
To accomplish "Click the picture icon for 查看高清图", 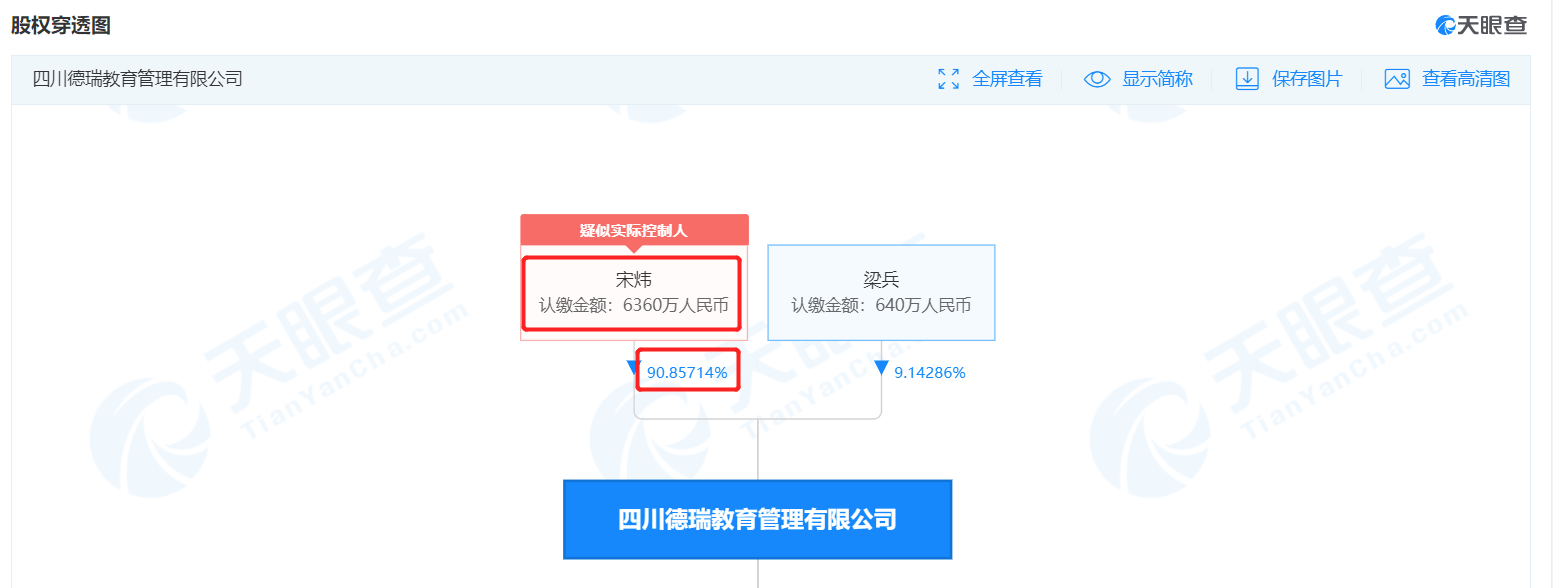I will coord(1397,79).
